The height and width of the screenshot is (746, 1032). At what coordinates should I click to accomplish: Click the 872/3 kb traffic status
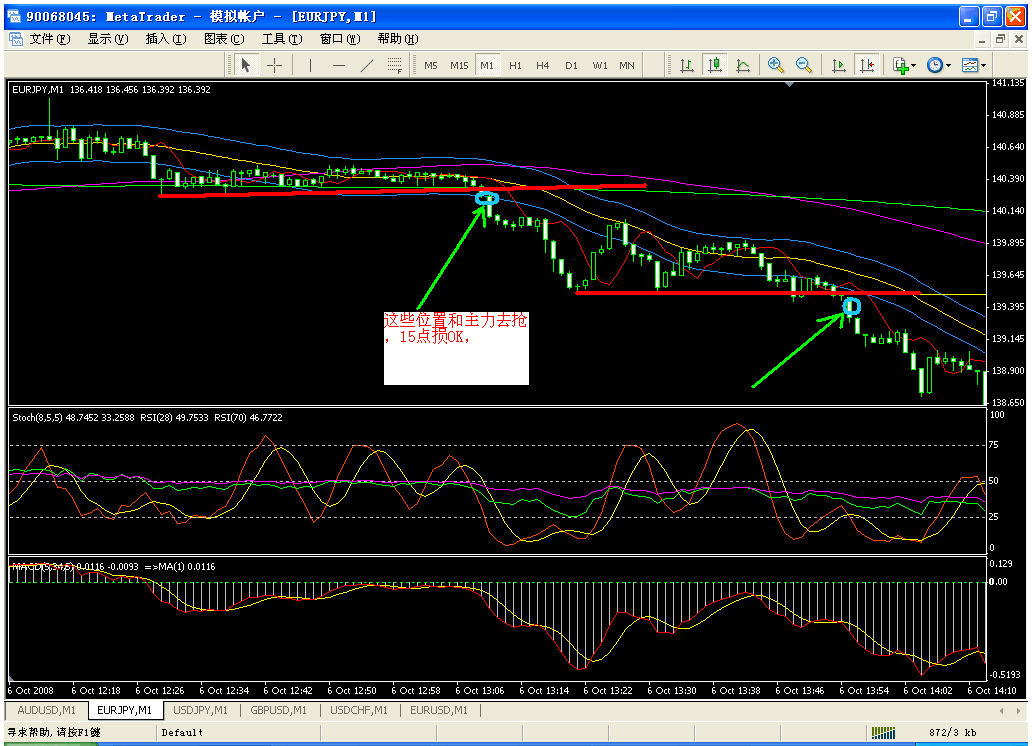952,732
